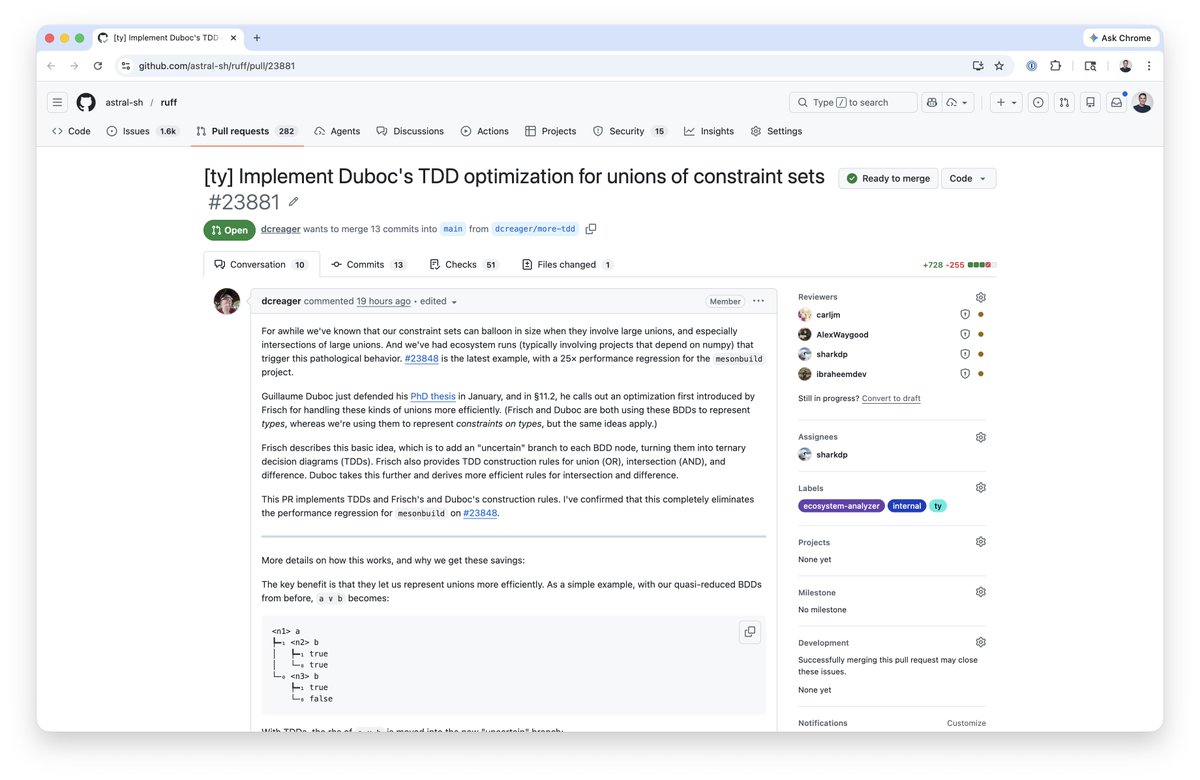Click assignee sharkdp

click(832, 455)
